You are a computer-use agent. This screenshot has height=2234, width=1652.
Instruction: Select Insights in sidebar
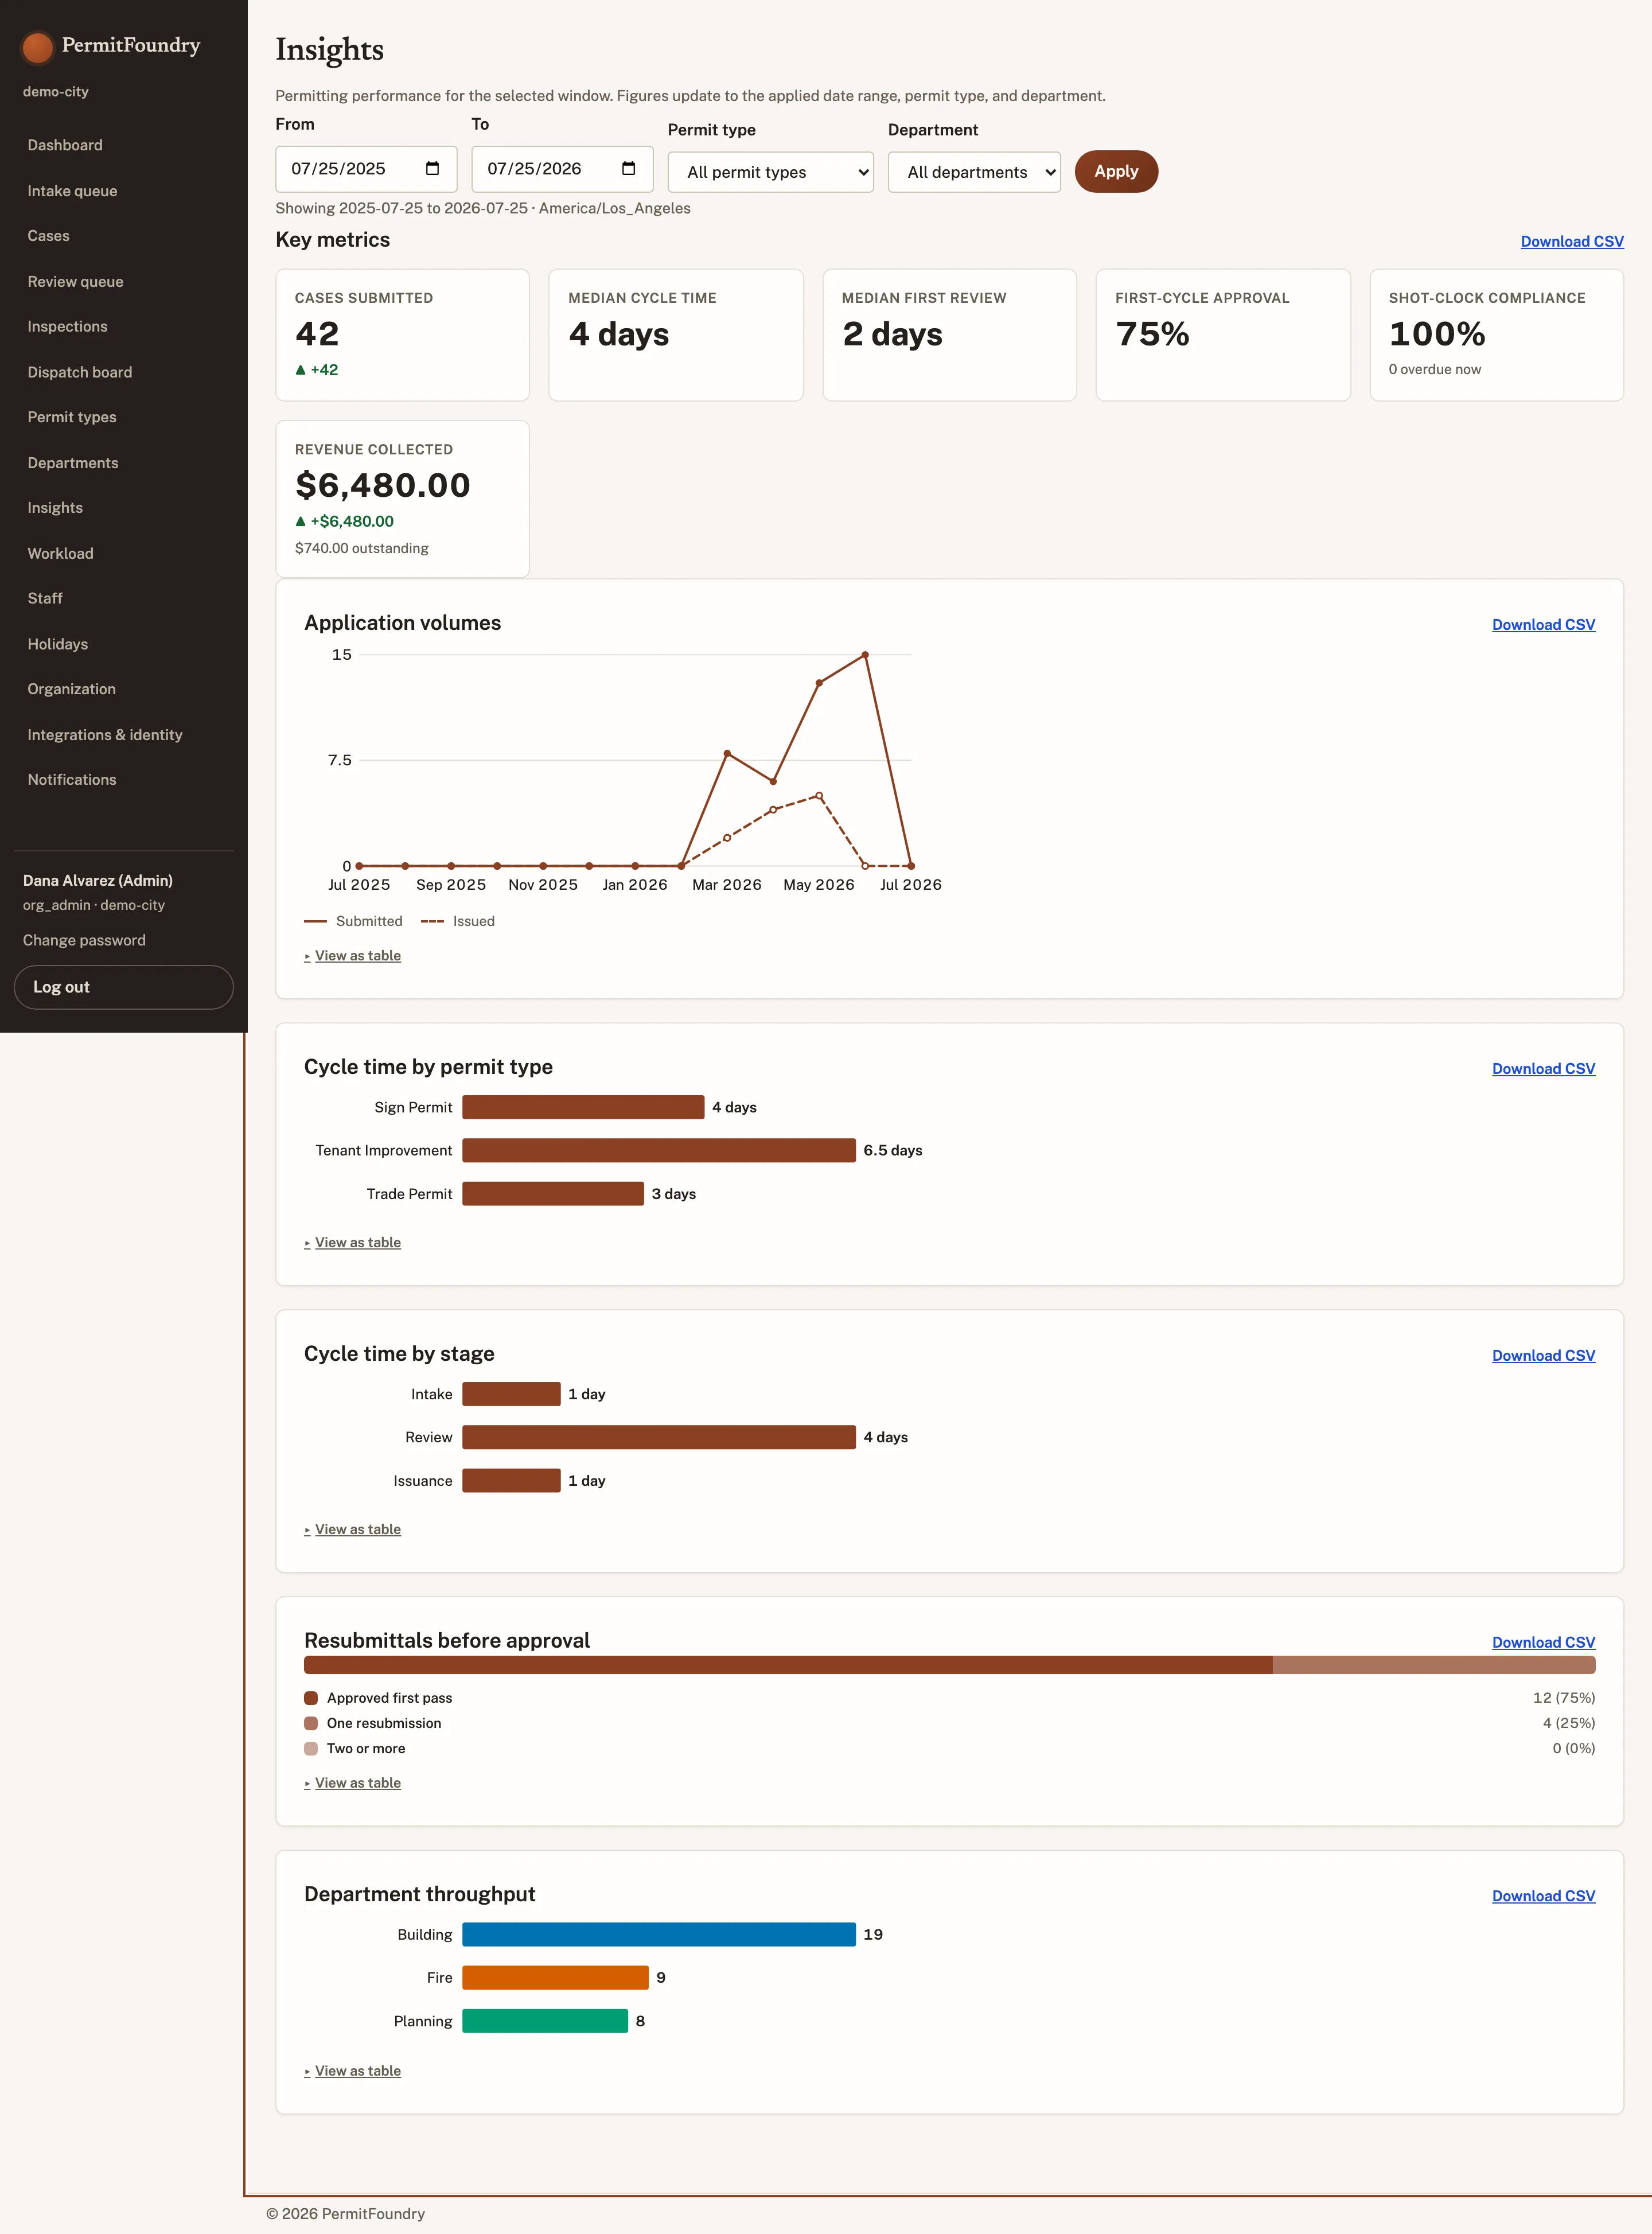pos(55,508)
